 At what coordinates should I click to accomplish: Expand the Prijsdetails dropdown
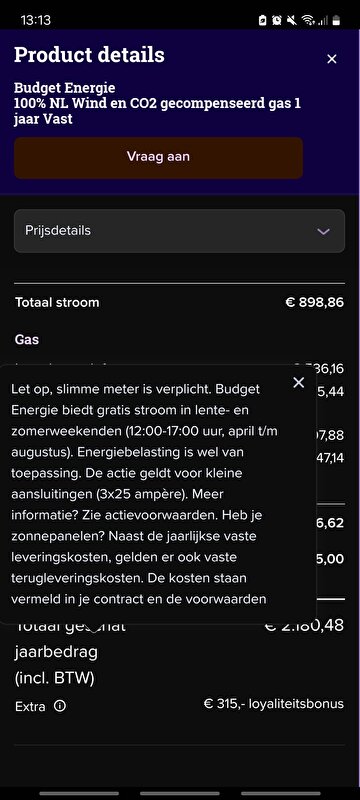[x=179, y=231]
